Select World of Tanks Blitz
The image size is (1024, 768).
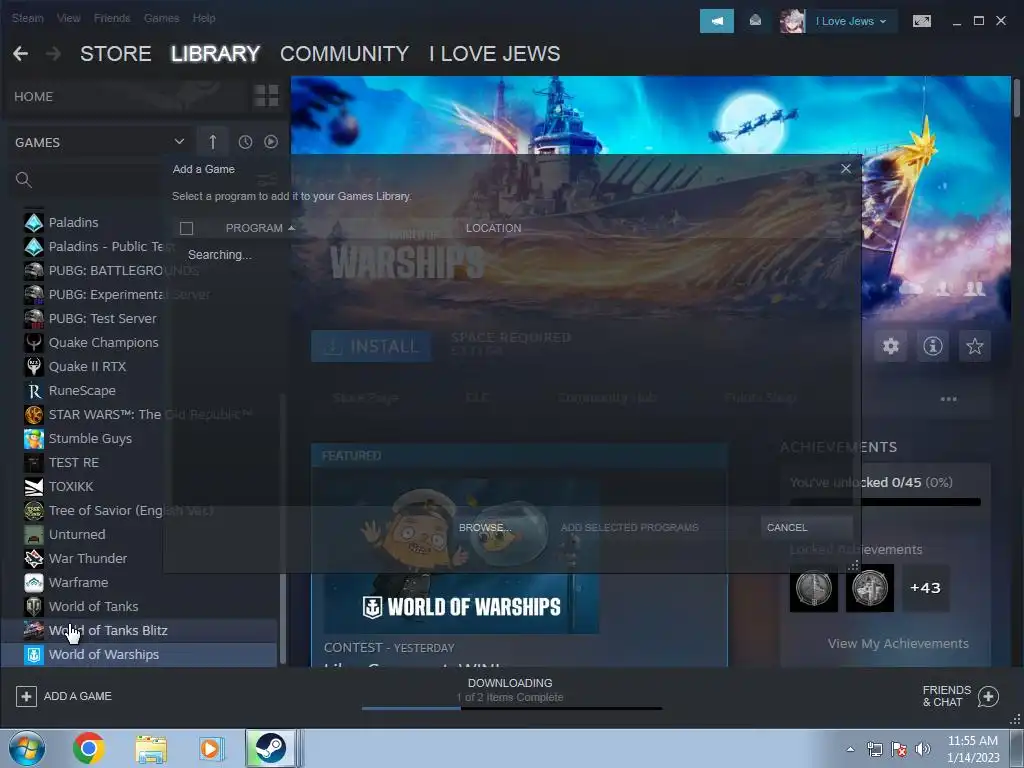point(140,631)
